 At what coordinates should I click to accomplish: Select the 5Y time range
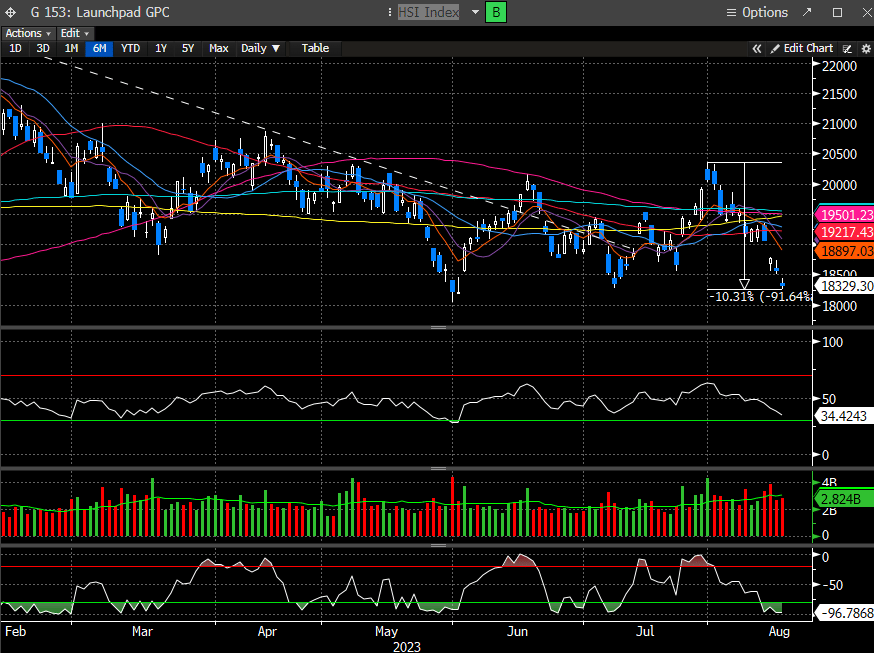pos(188,48)
